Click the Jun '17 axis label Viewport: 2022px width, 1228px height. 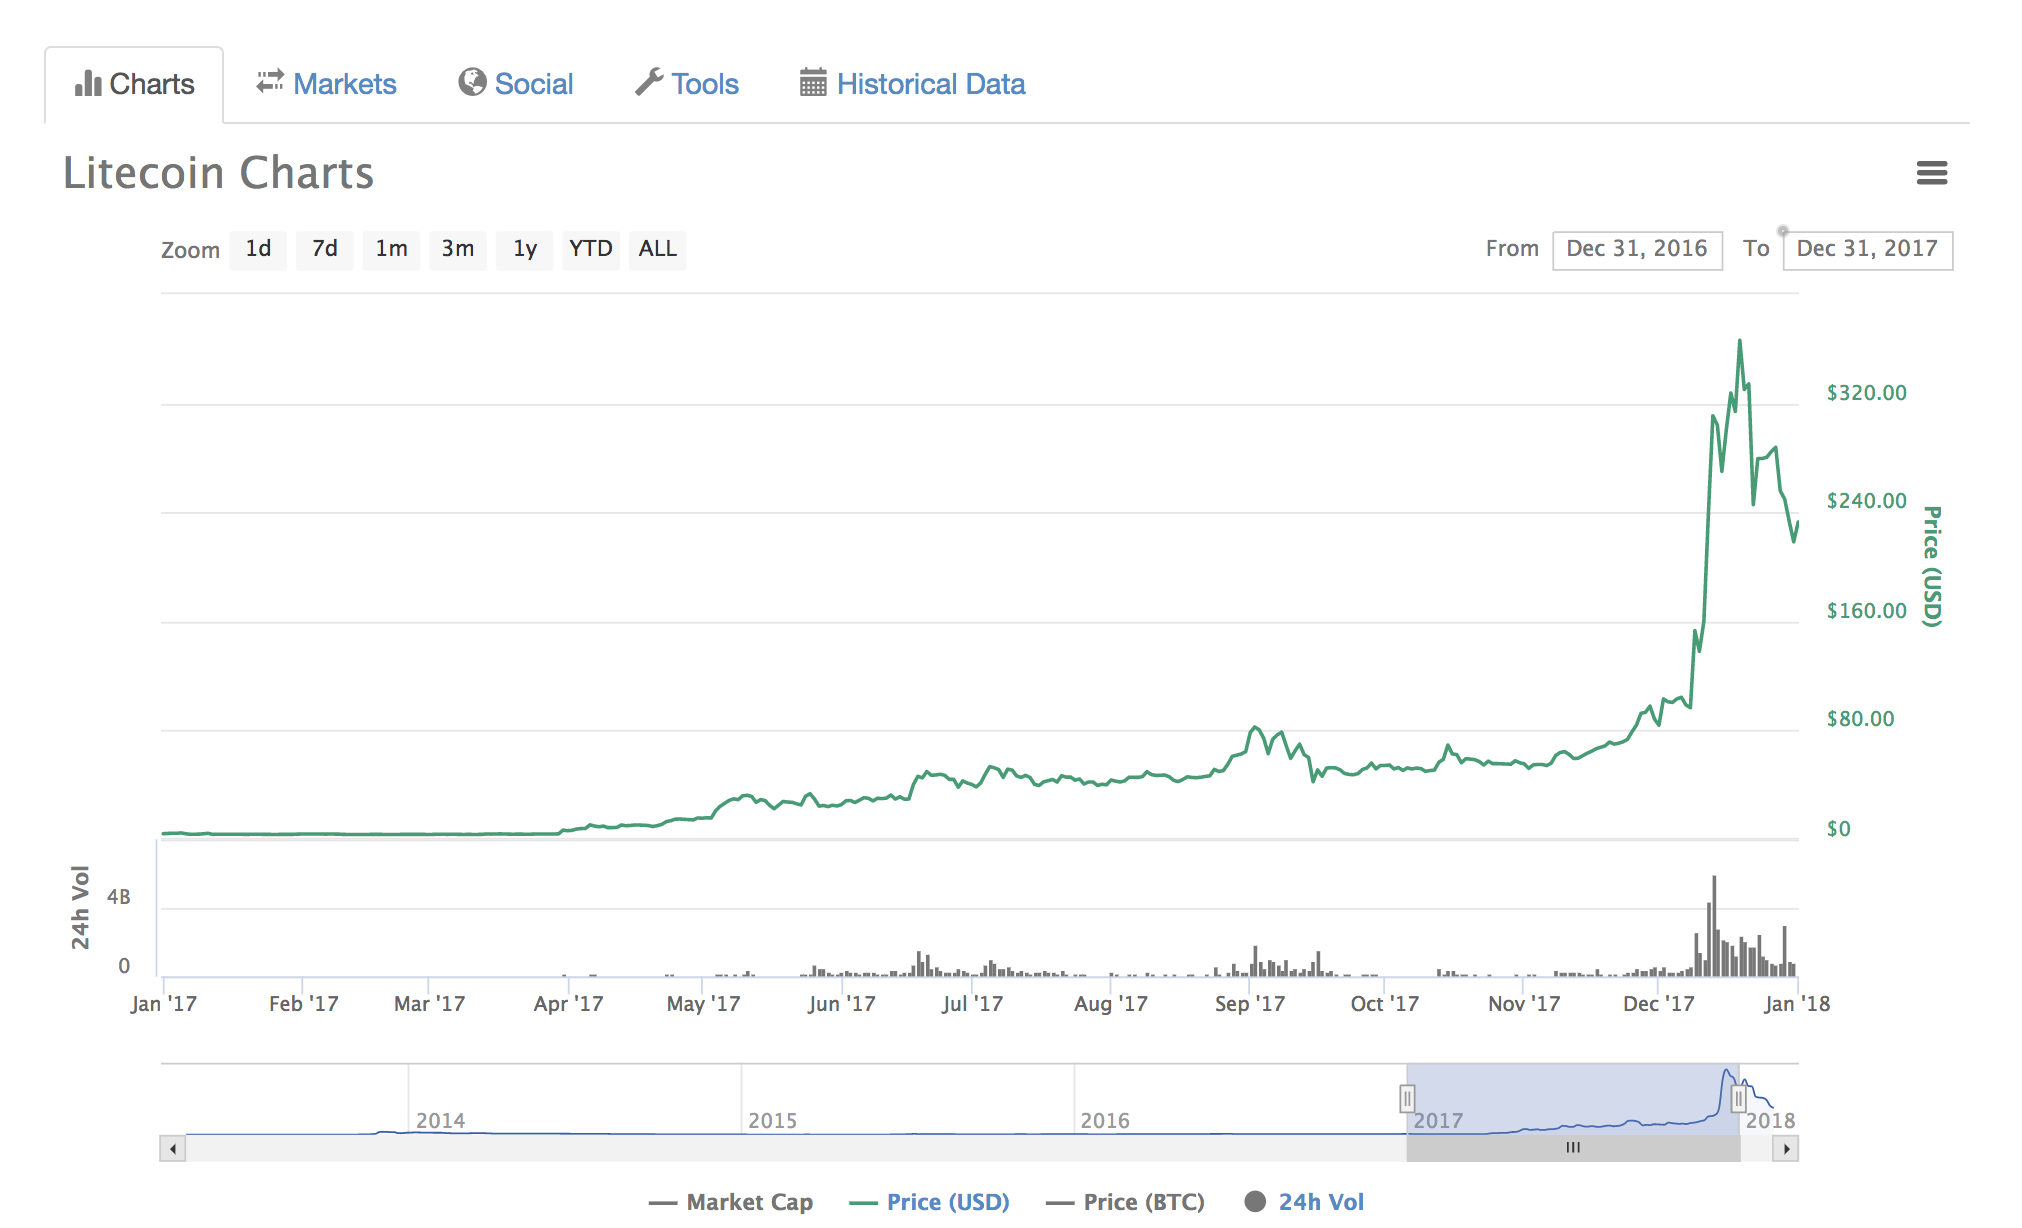842,1004
